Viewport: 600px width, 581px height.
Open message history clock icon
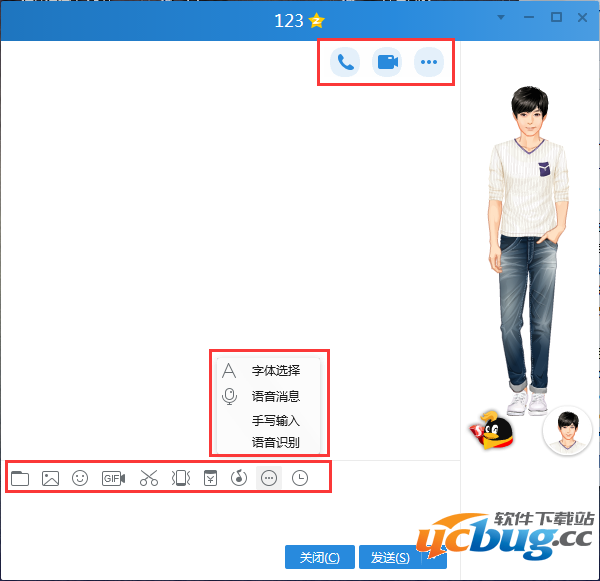[300, 478]
